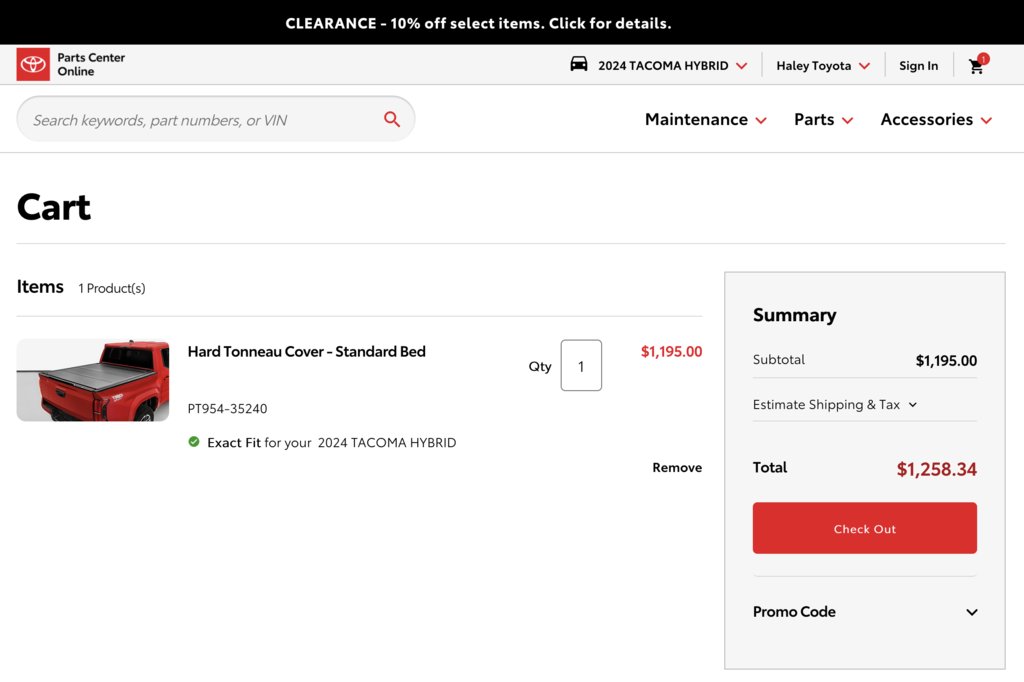This screenshot has height=682, width=1024.
Task: Open the CLEARANCE 10% off banner
Action: pos(478,23)
